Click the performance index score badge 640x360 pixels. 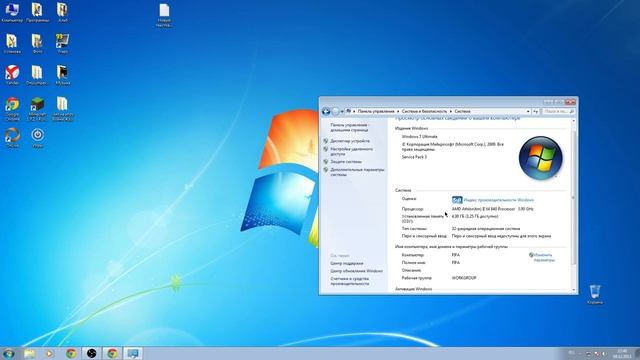457,200
